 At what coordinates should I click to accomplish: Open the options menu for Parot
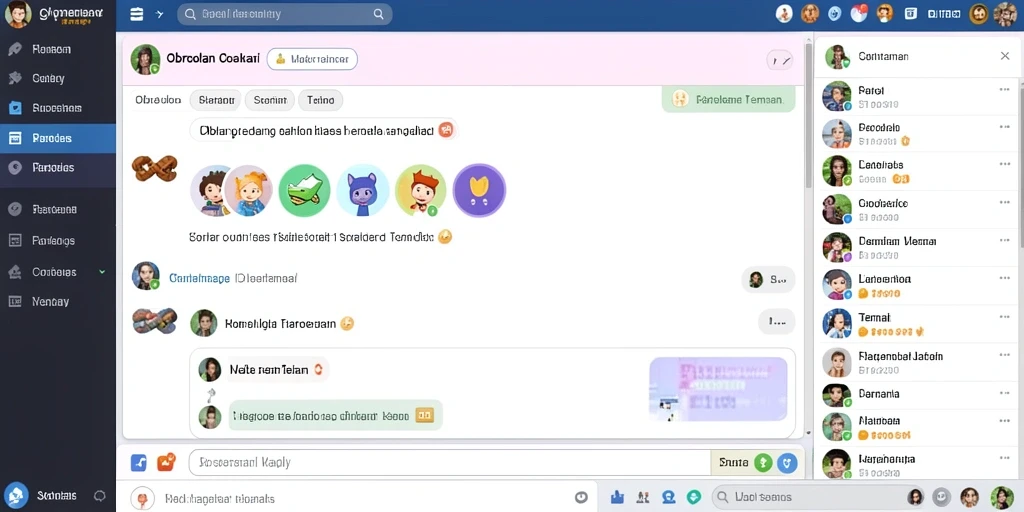click(1004, 89)
